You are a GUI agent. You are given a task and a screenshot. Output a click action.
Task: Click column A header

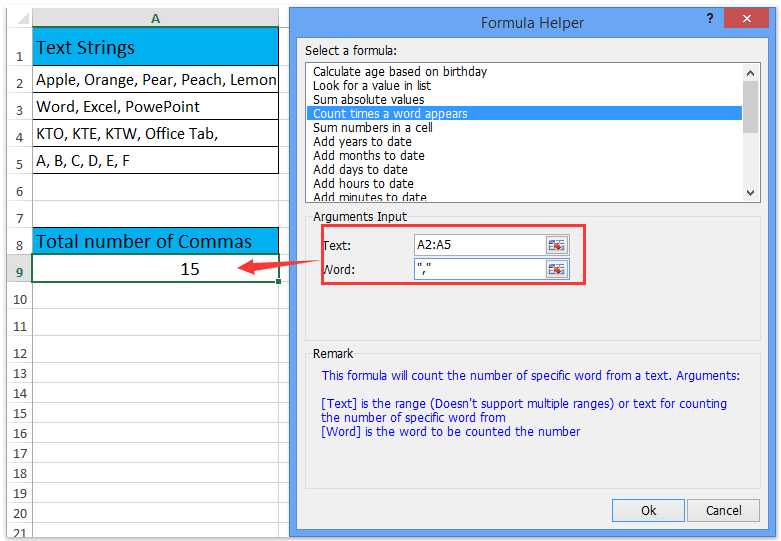(155, 19)
